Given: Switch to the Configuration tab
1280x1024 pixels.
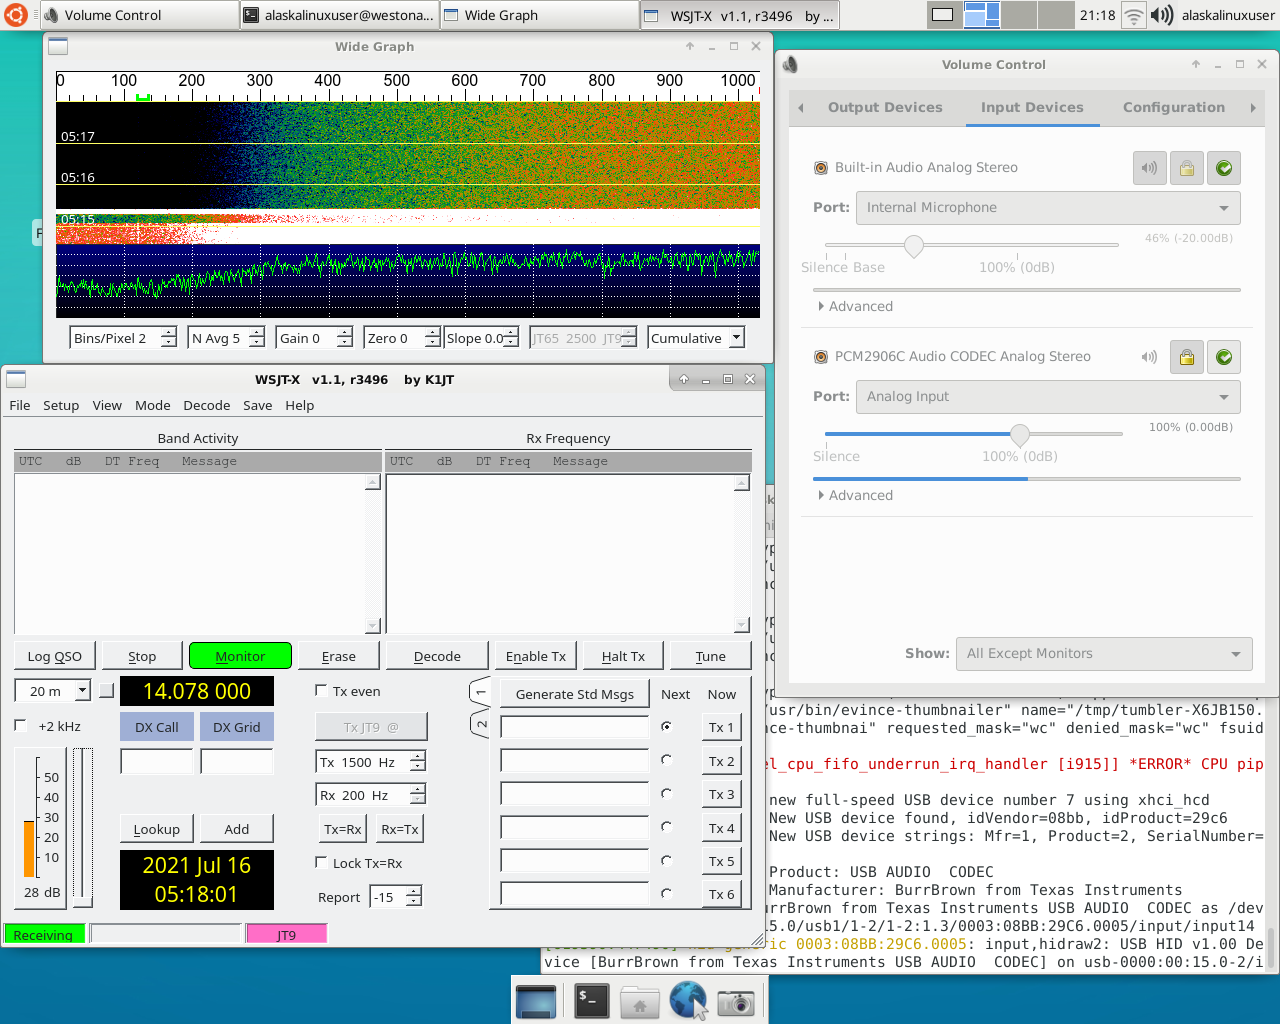Looking at the screenshot, I should tap(1173, 108).
